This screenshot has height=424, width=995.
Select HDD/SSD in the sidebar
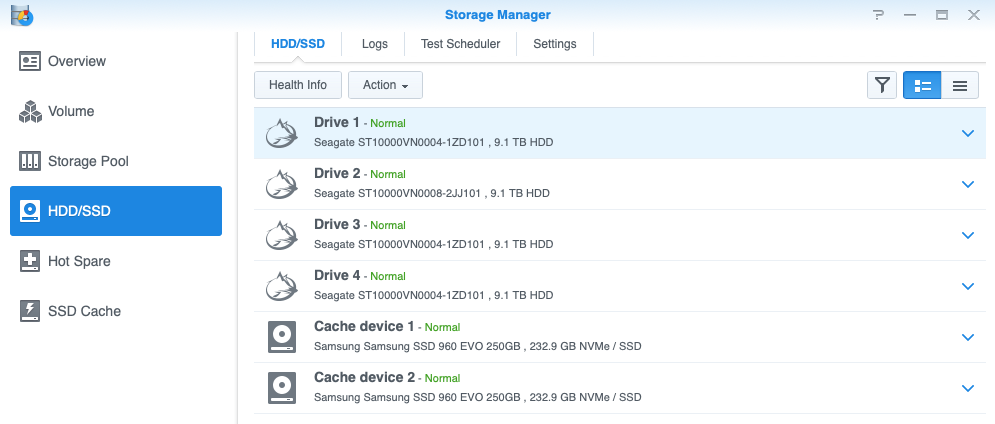click(x=116, y=211)
